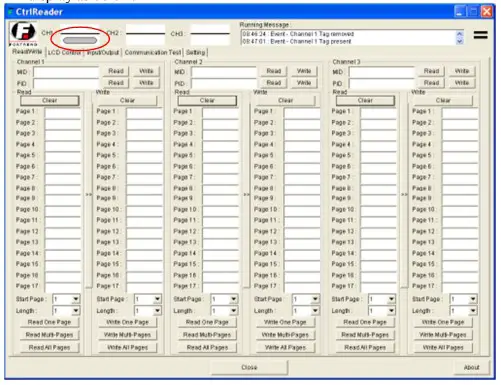Screen dimensions: 501x385
Task: Click the Channel 1 MID input field
Action: tap(66, 72)
